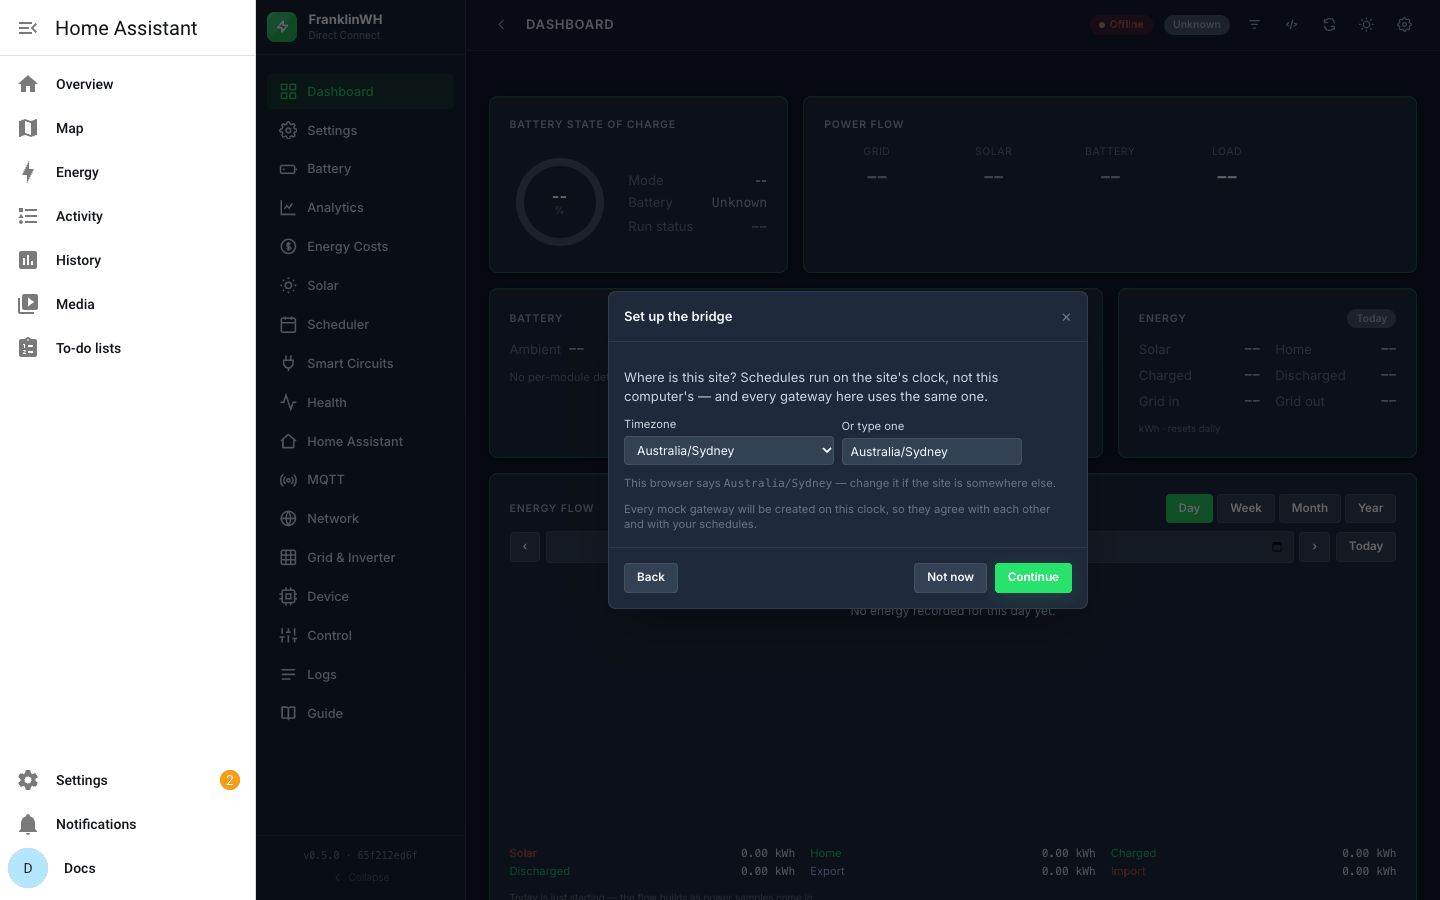
Task: Click the Unknown status badge
Action: [1197, 25]
